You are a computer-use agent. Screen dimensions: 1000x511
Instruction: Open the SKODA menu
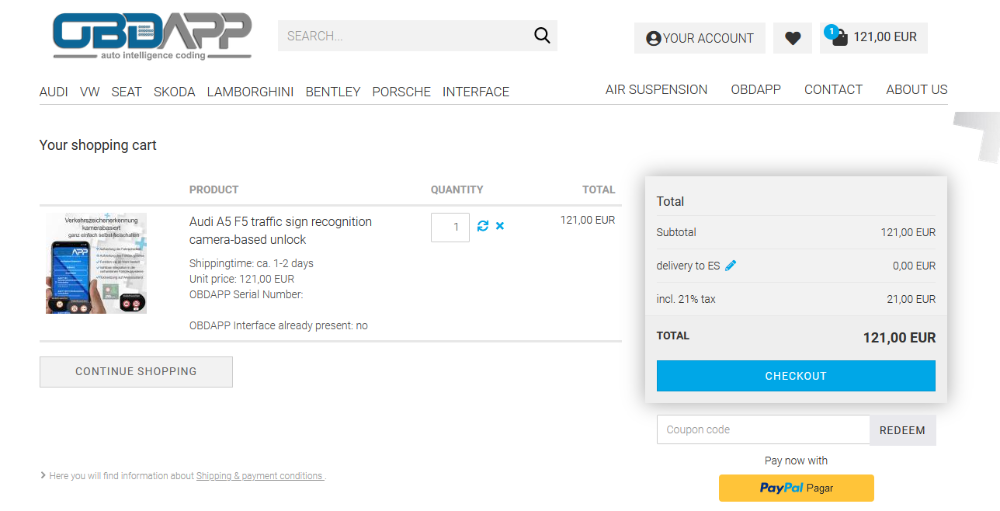point(174,92)
